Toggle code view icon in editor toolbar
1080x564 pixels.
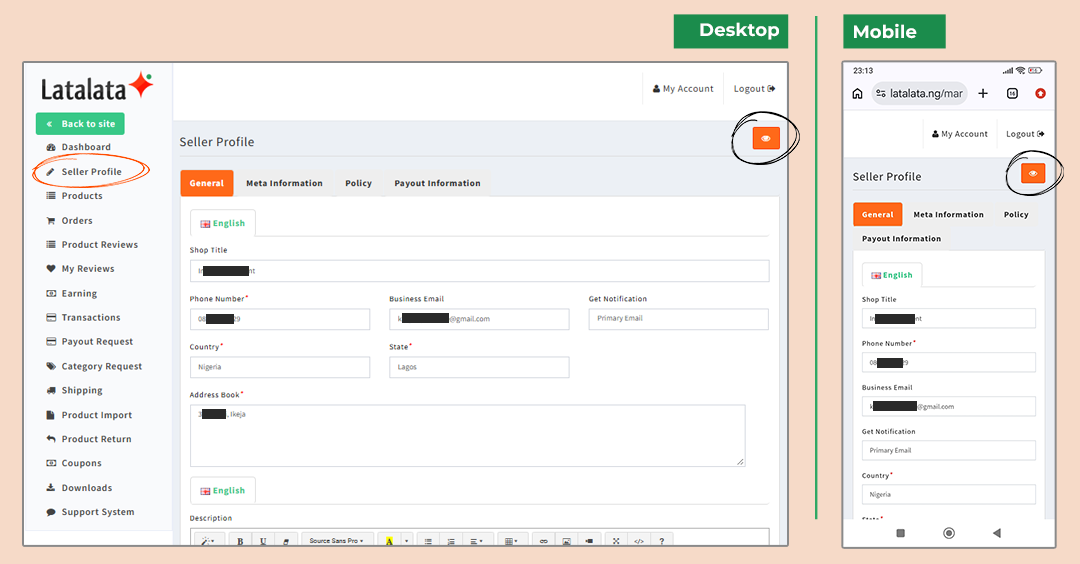click(x=639, y=541)
